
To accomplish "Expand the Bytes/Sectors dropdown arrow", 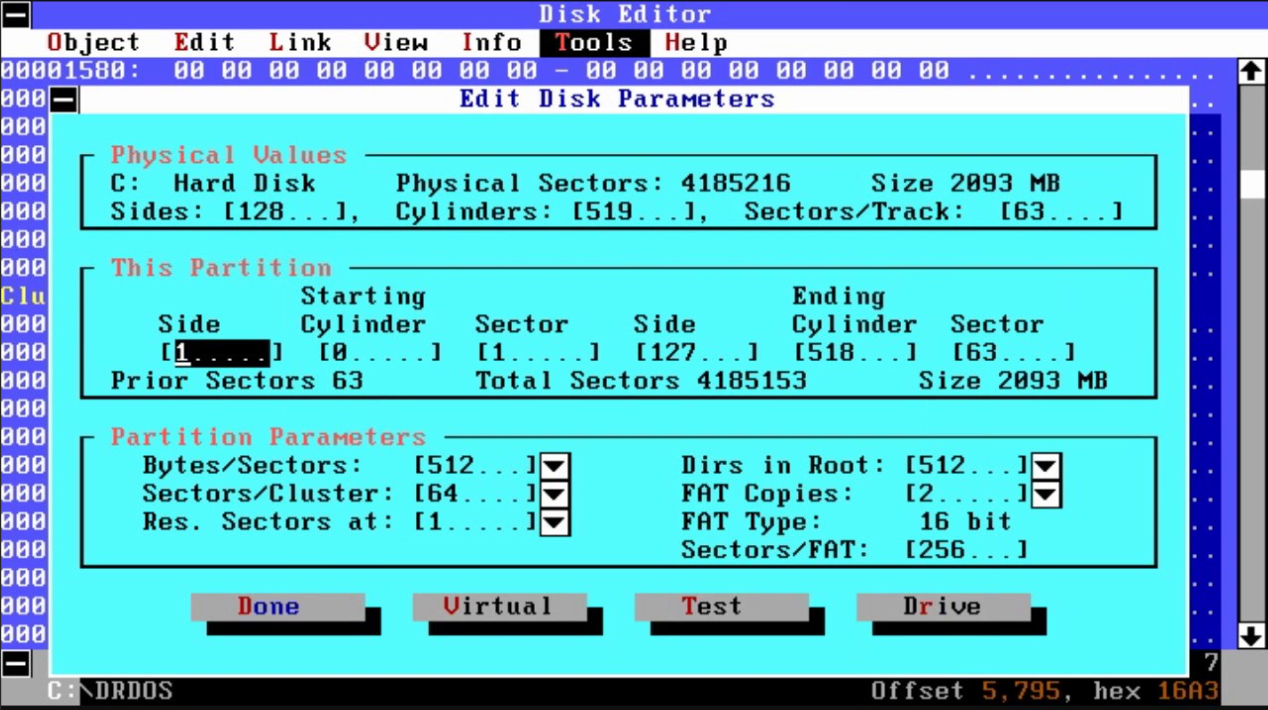I will (x=555, y=466).
